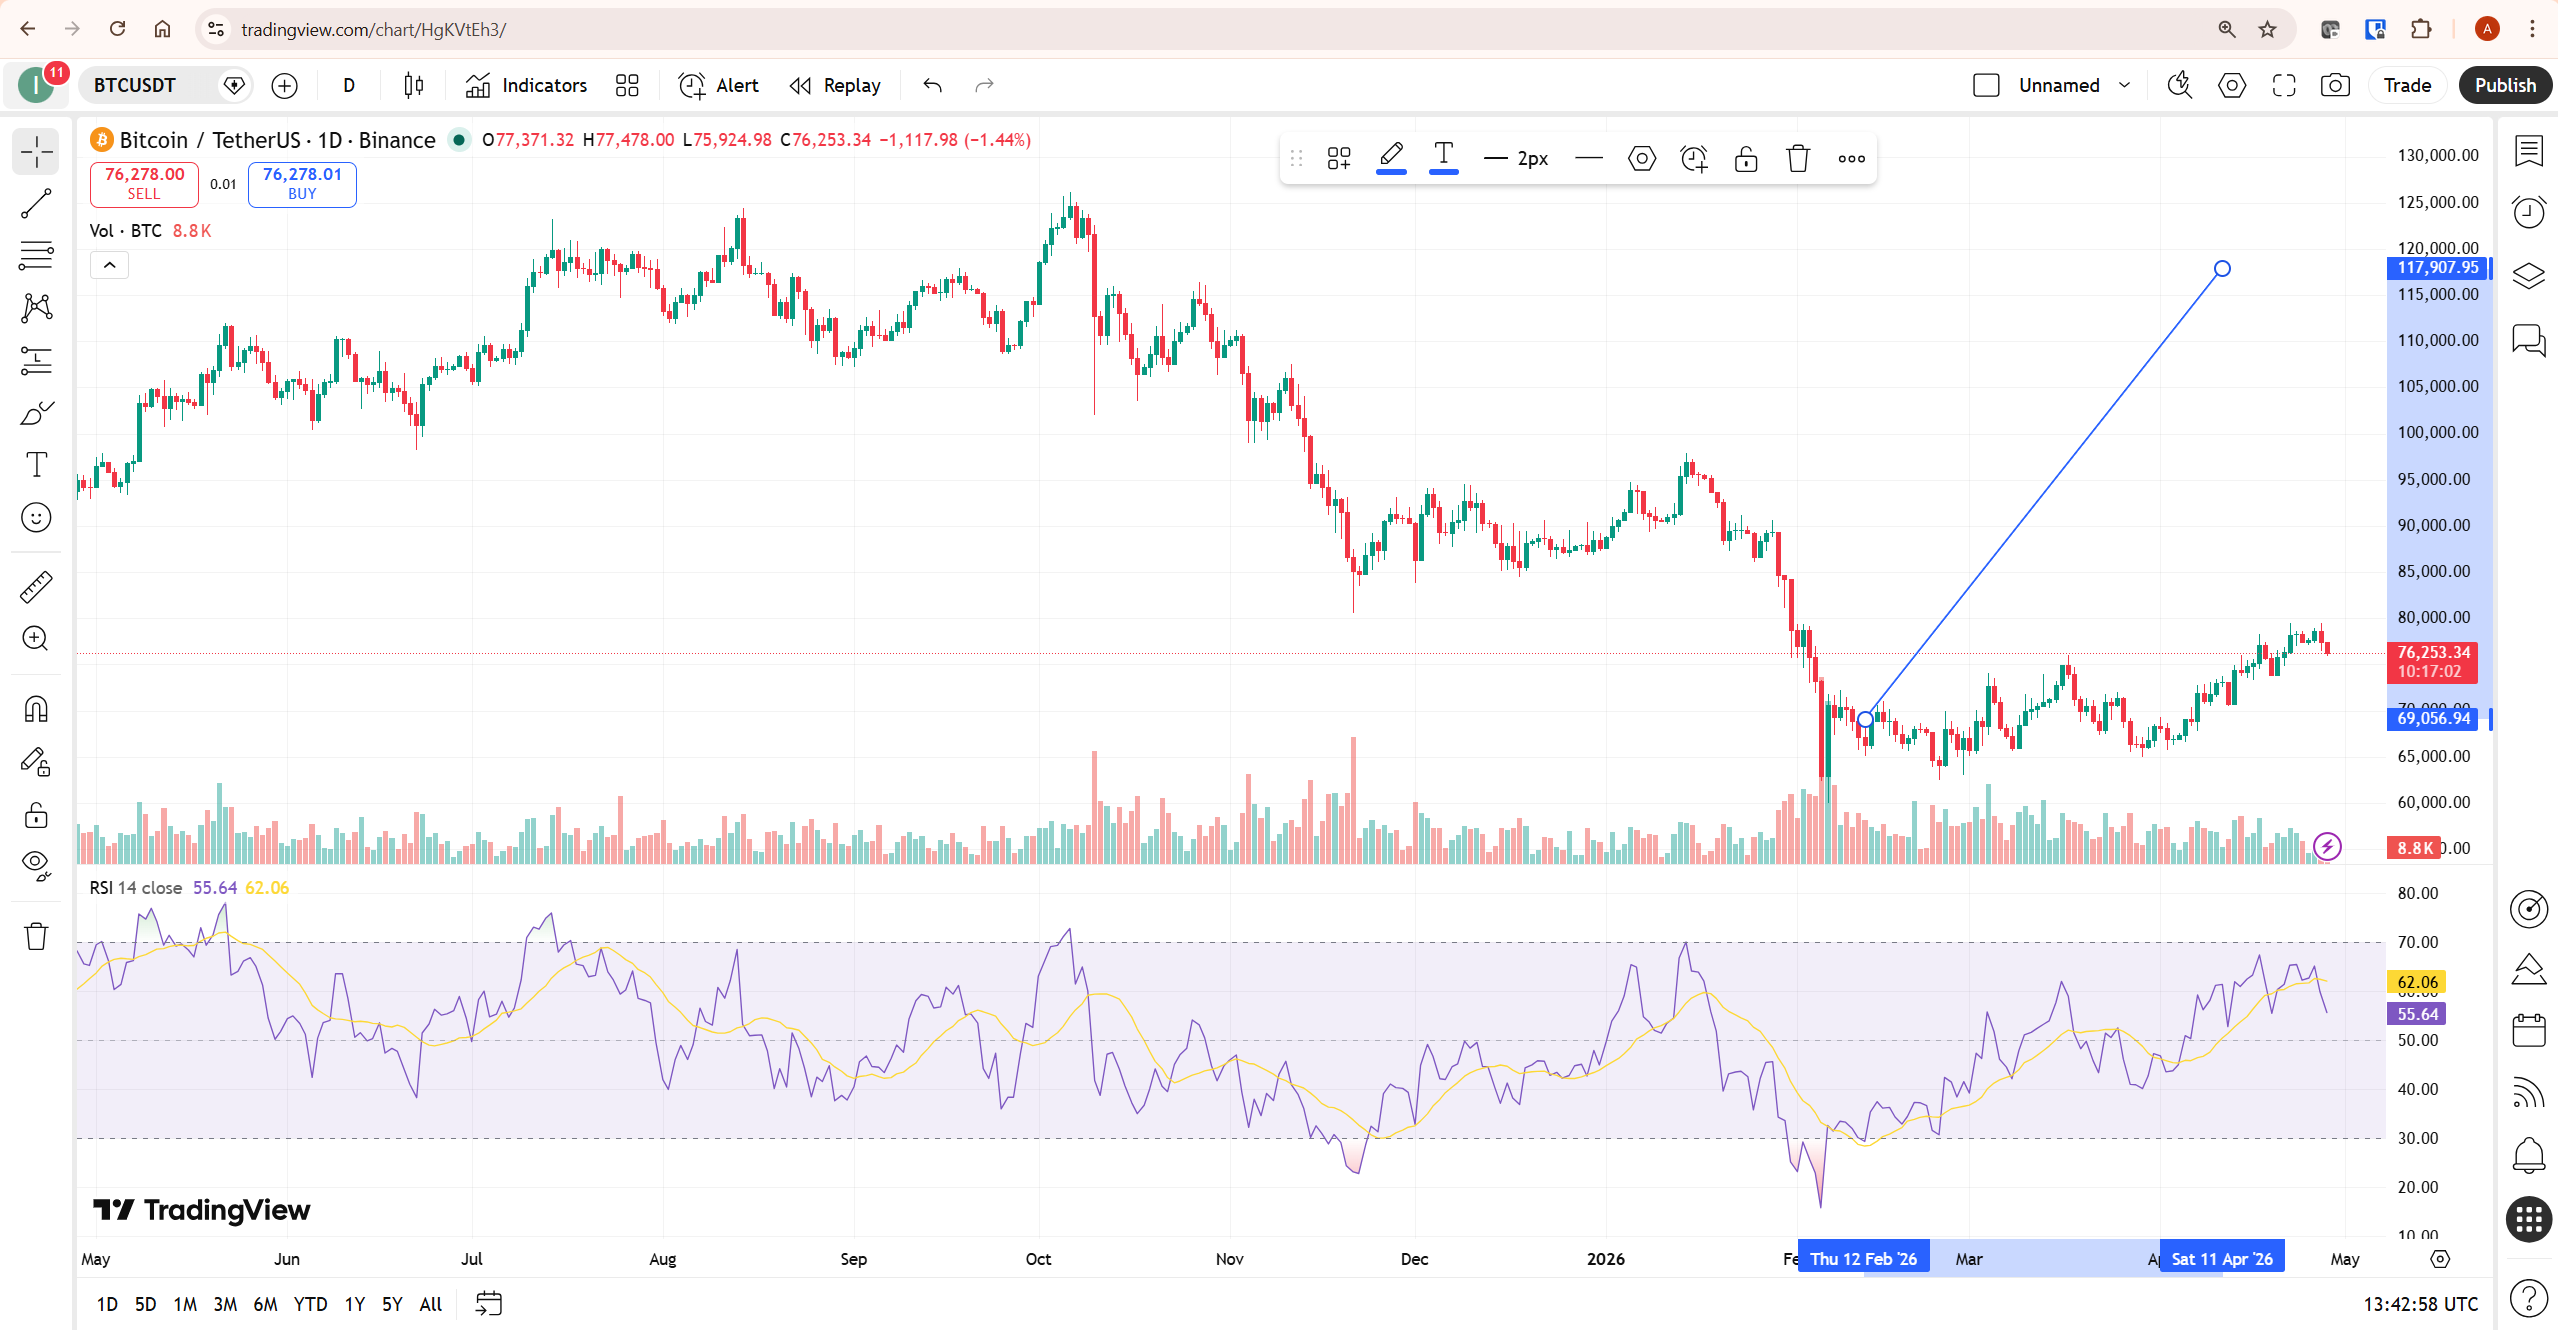Take a chart snapshot with camera
Viewport: 2558px width, 1330px height.
point(2335,85)
